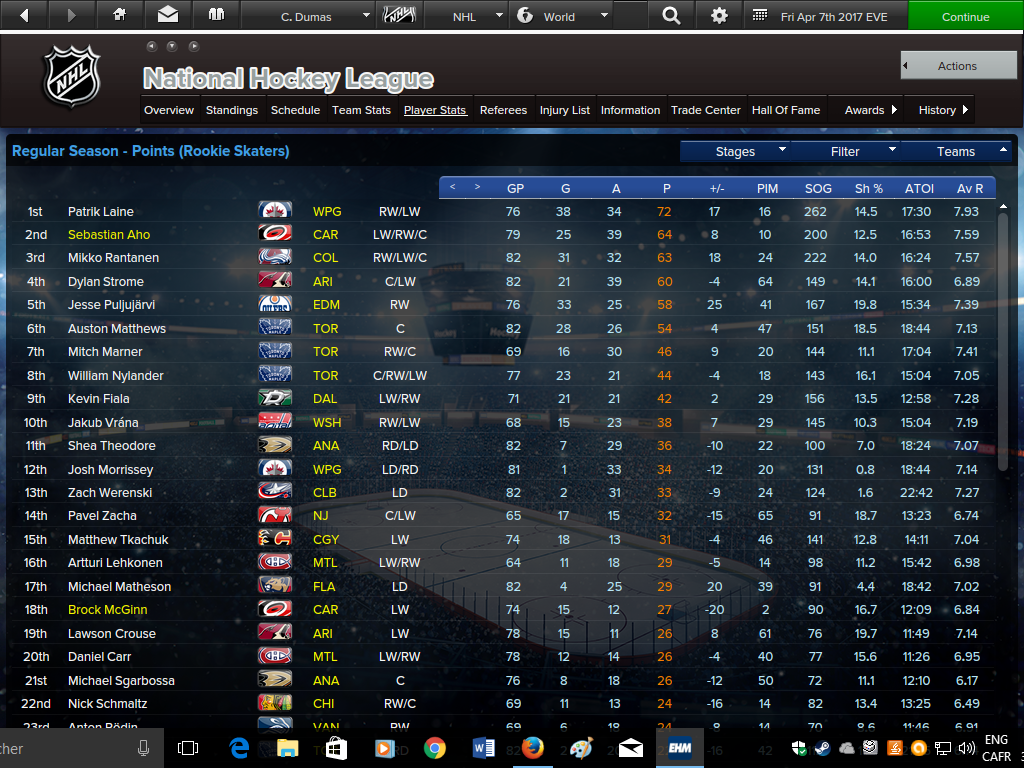This screenshot has width=1024, height=768.
Task: Click the Capitals logo beside Jakub Vrána
Action: pos(275,422)
